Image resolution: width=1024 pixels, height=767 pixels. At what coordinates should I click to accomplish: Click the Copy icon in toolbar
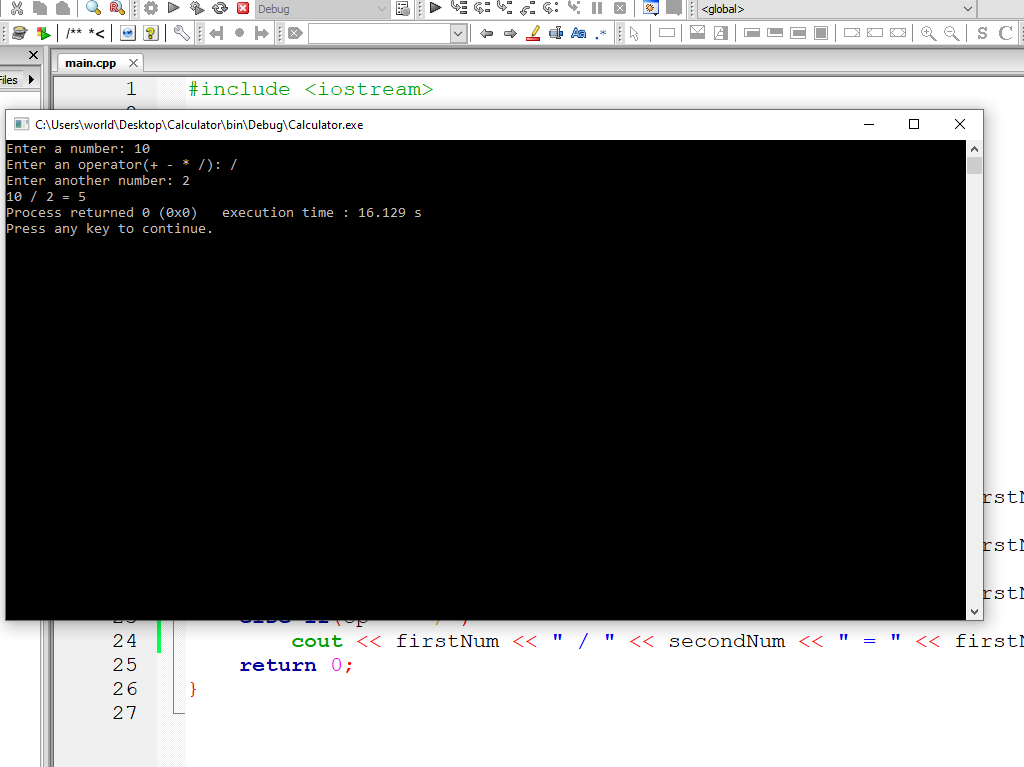[40, 8]
